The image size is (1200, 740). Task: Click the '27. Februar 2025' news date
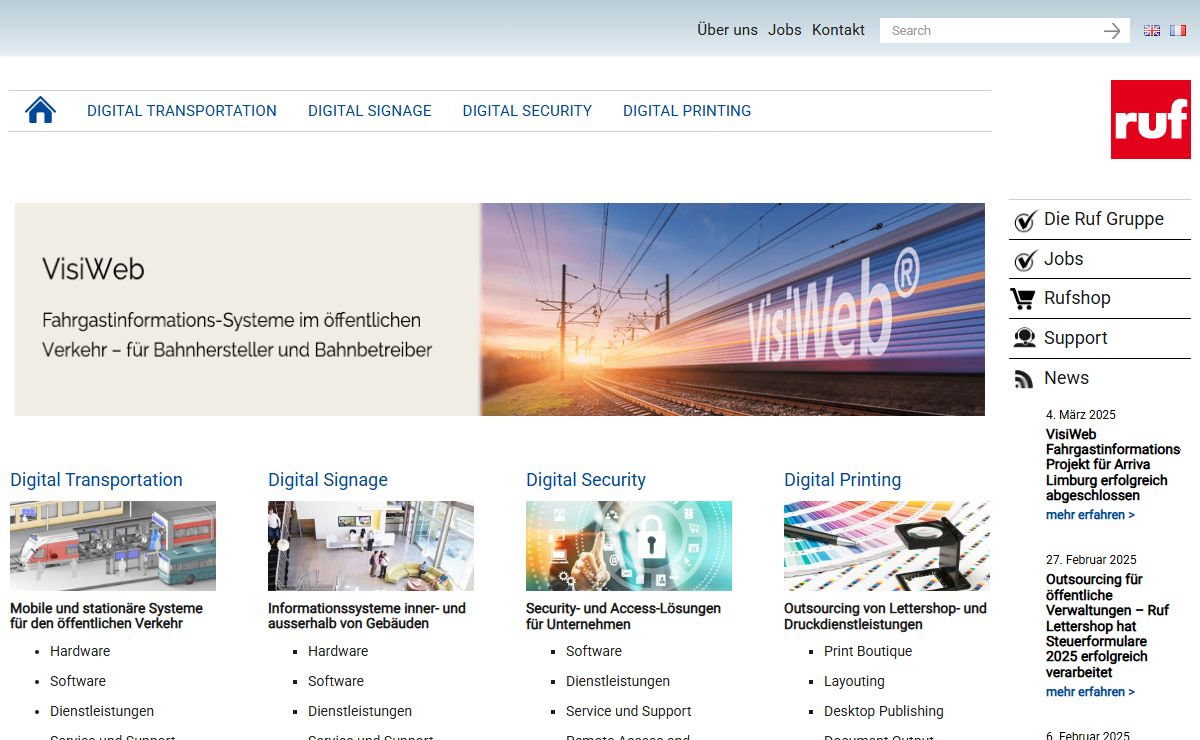(1091, 560)
